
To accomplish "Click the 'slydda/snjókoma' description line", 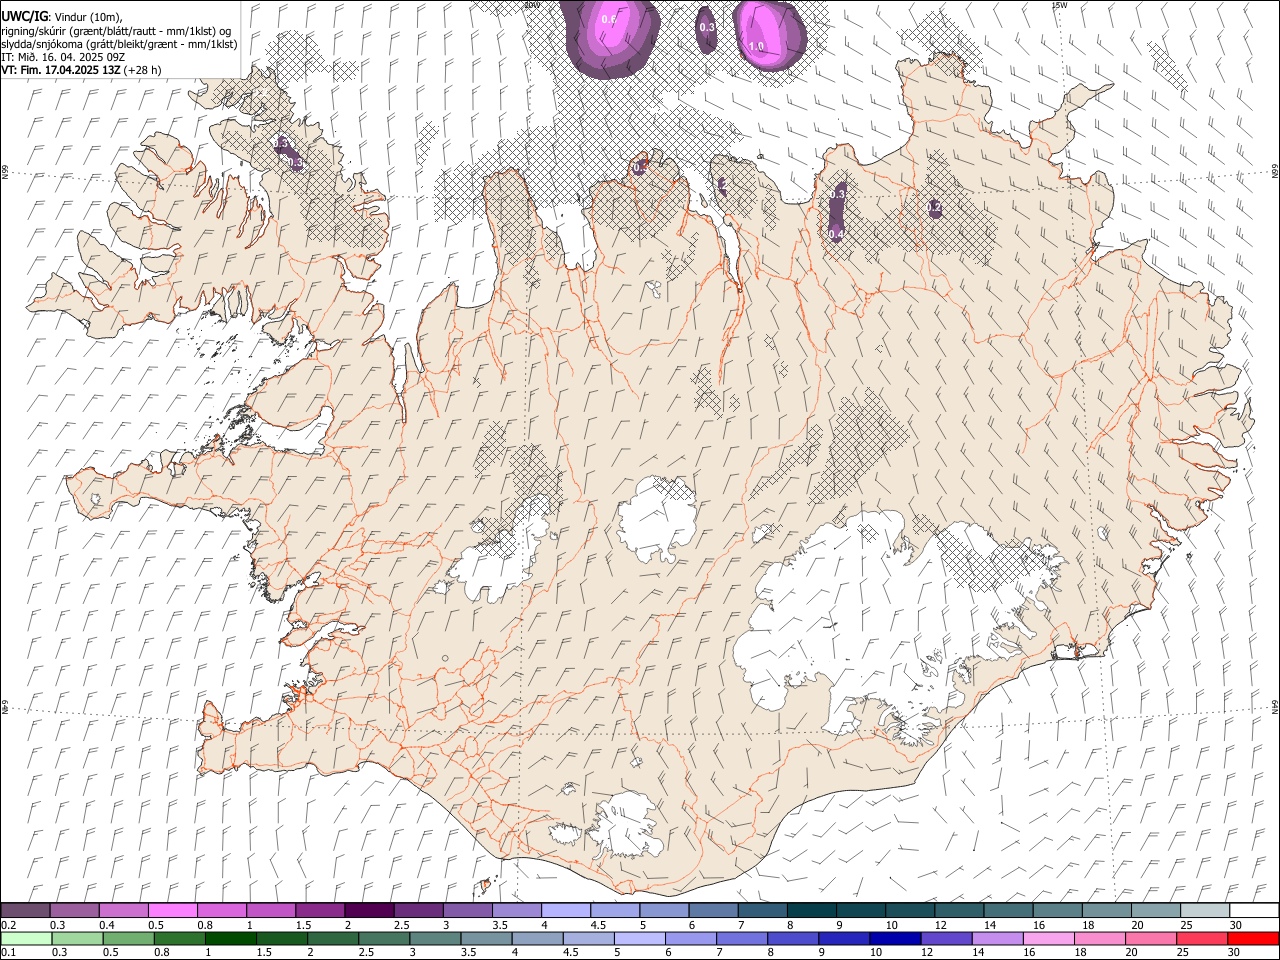I will pos(119,44).
